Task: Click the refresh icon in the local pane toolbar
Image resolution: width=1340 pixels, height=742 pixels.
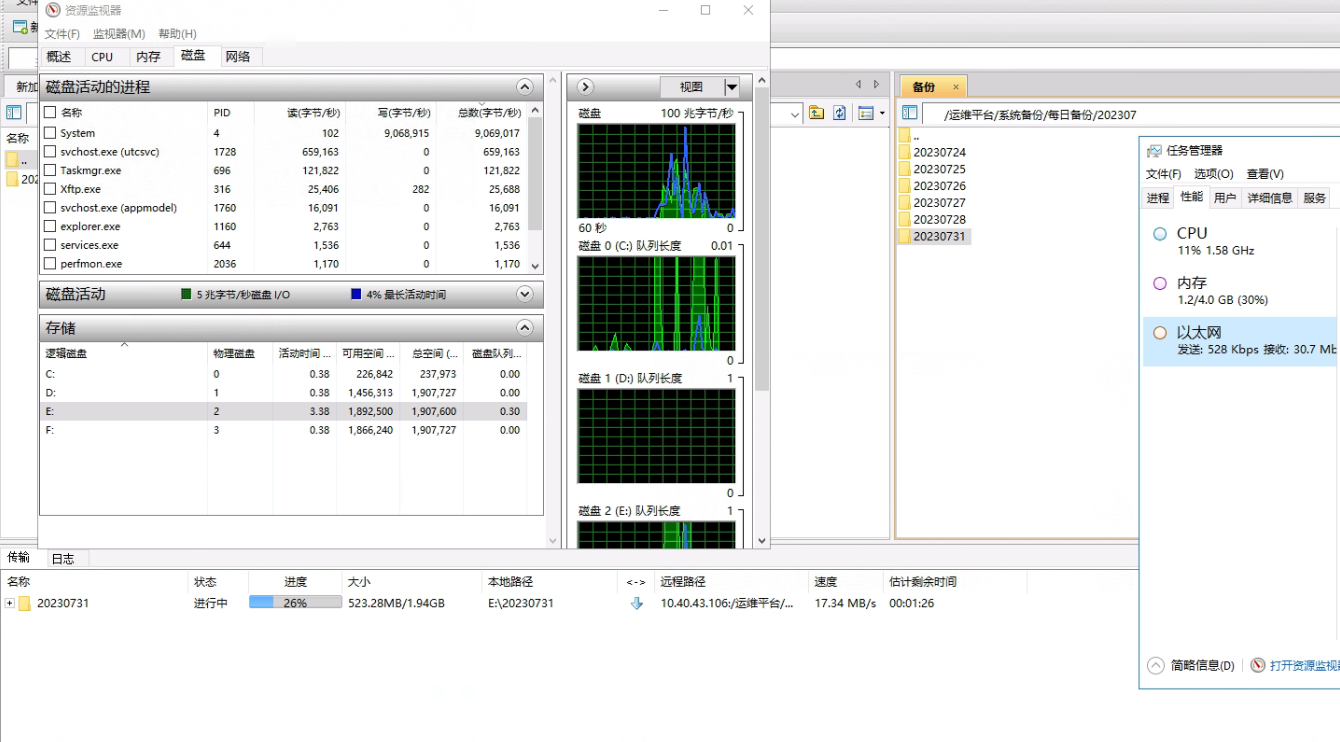Action: click(x=840, y=113)
